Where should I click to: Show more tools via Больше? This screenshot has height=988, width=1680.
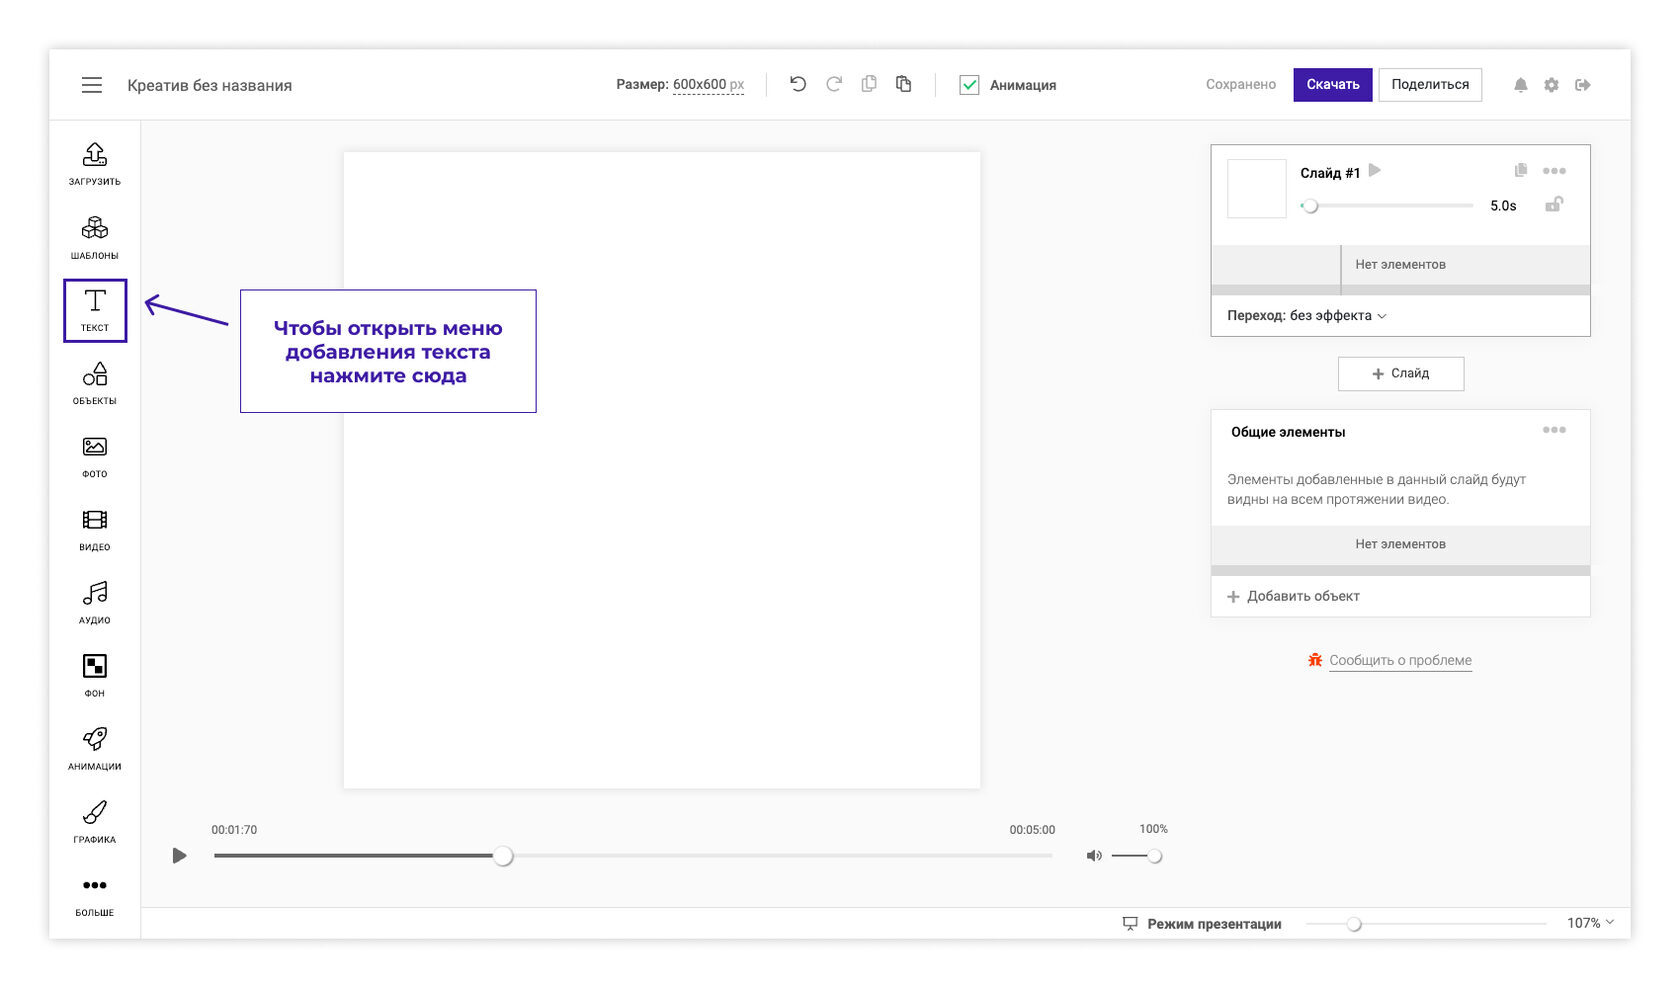click(x=95, y=896)
